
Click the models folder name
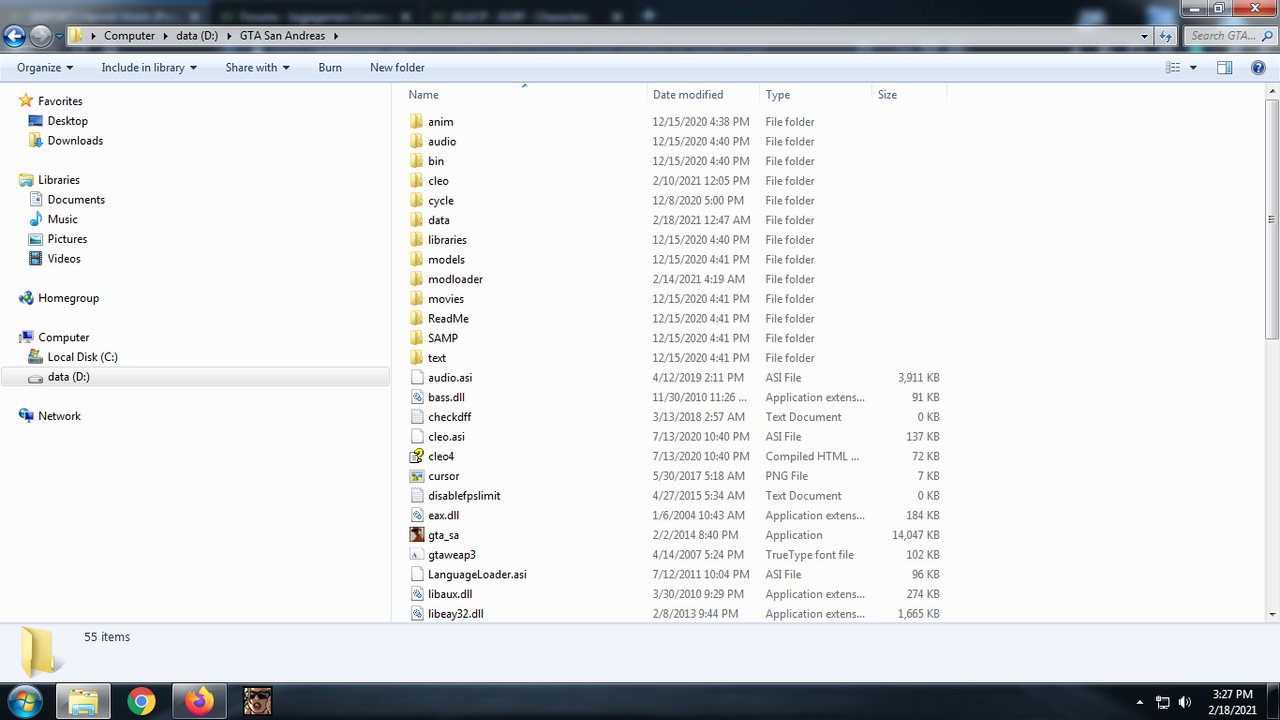[446, 260]
